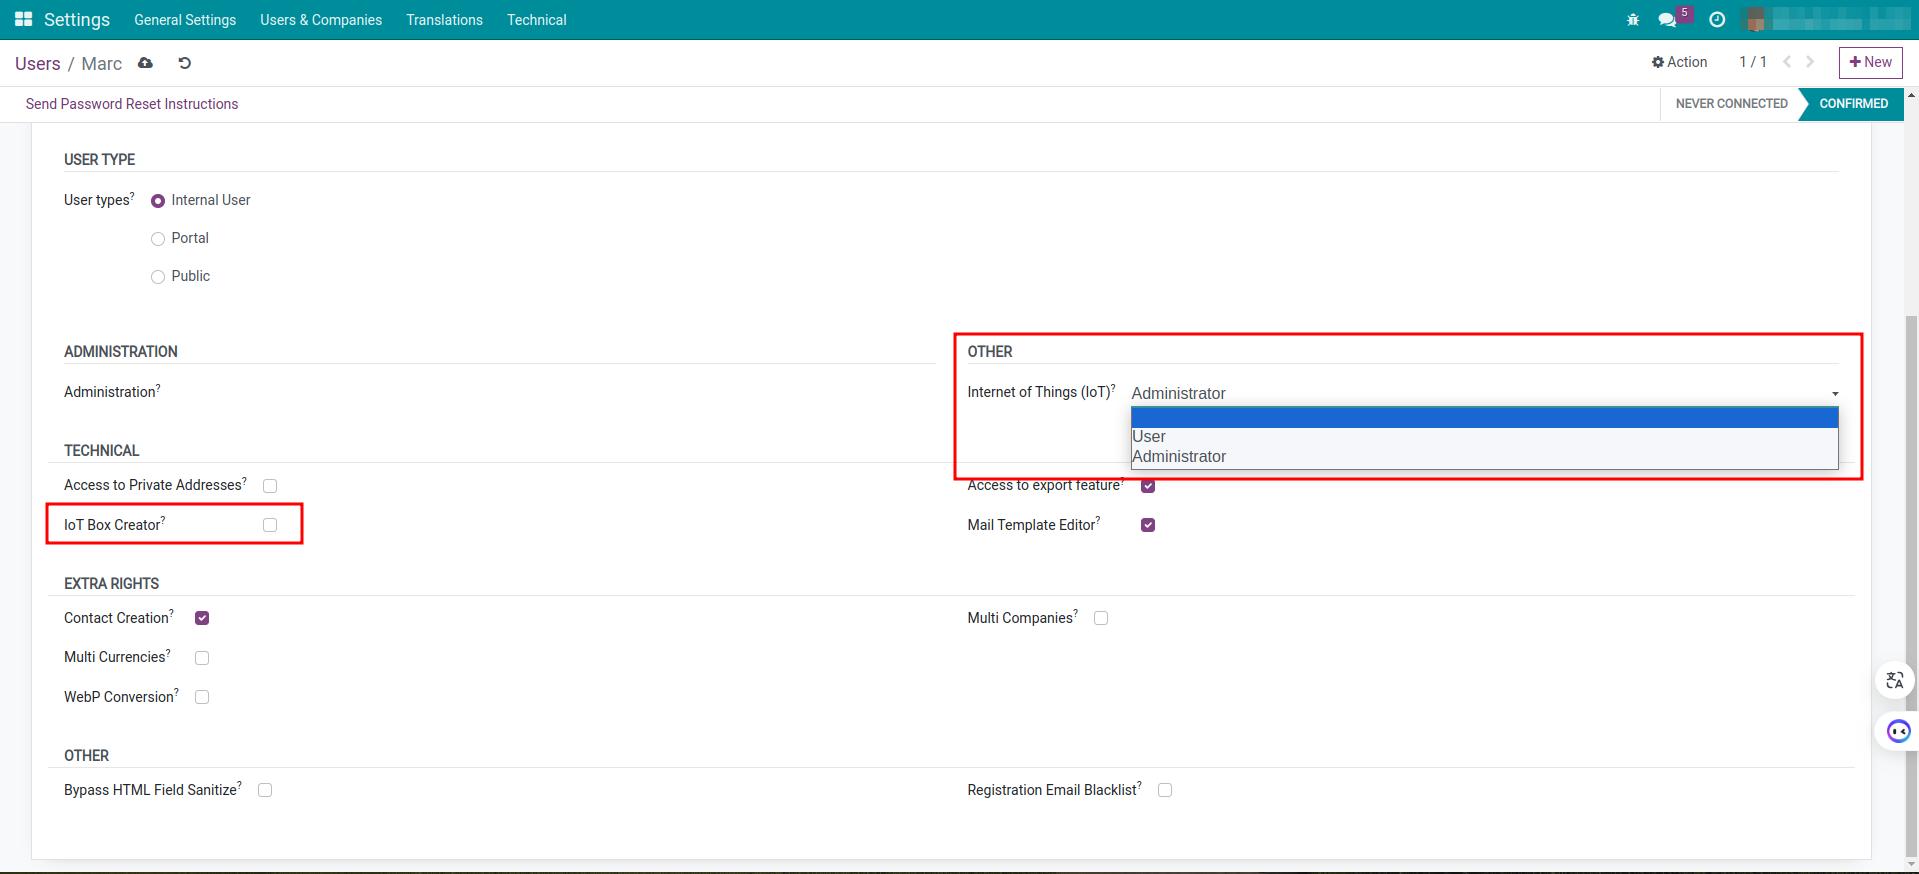Image resolution: width=1919 pixels, height=874 pixels.
Task: Click the New button
Action: tap(1870, 62)
